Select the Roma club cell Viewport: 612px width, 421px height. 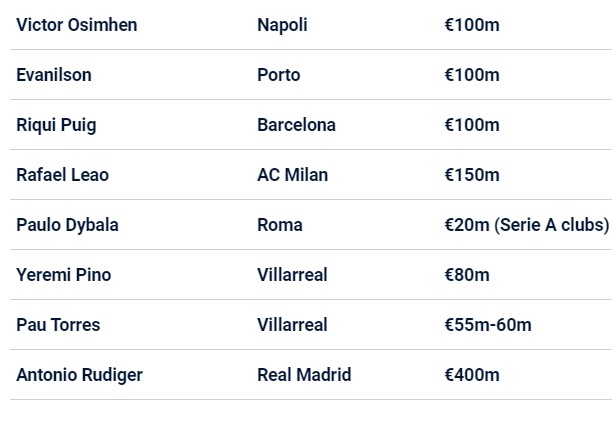(x=280, y=225)
